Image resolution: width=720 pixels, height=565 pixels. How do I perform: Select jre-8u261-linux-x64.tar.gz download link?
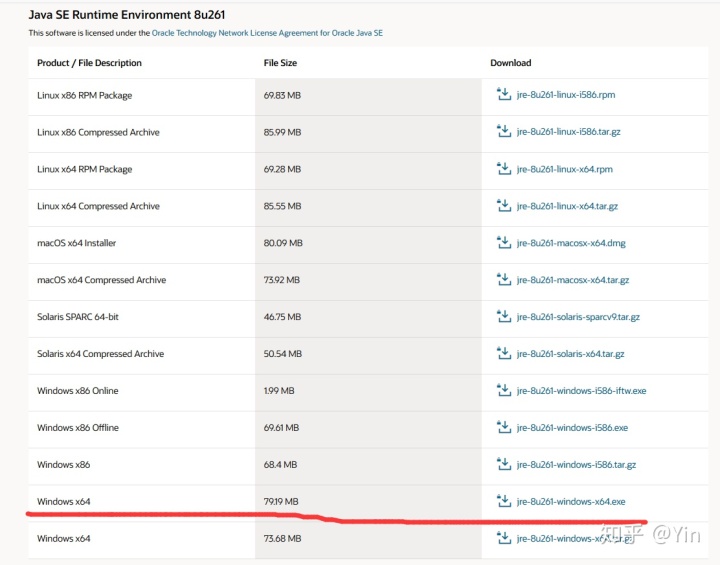(567, 206)
